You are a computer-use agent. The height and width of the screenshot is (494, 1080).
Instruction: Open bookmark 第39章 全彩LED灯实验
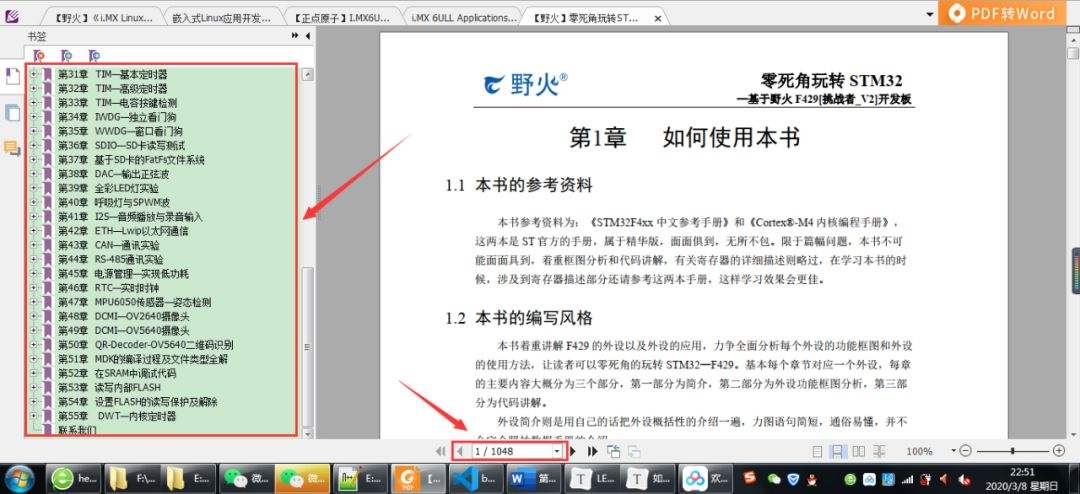(x=108, y=188)
